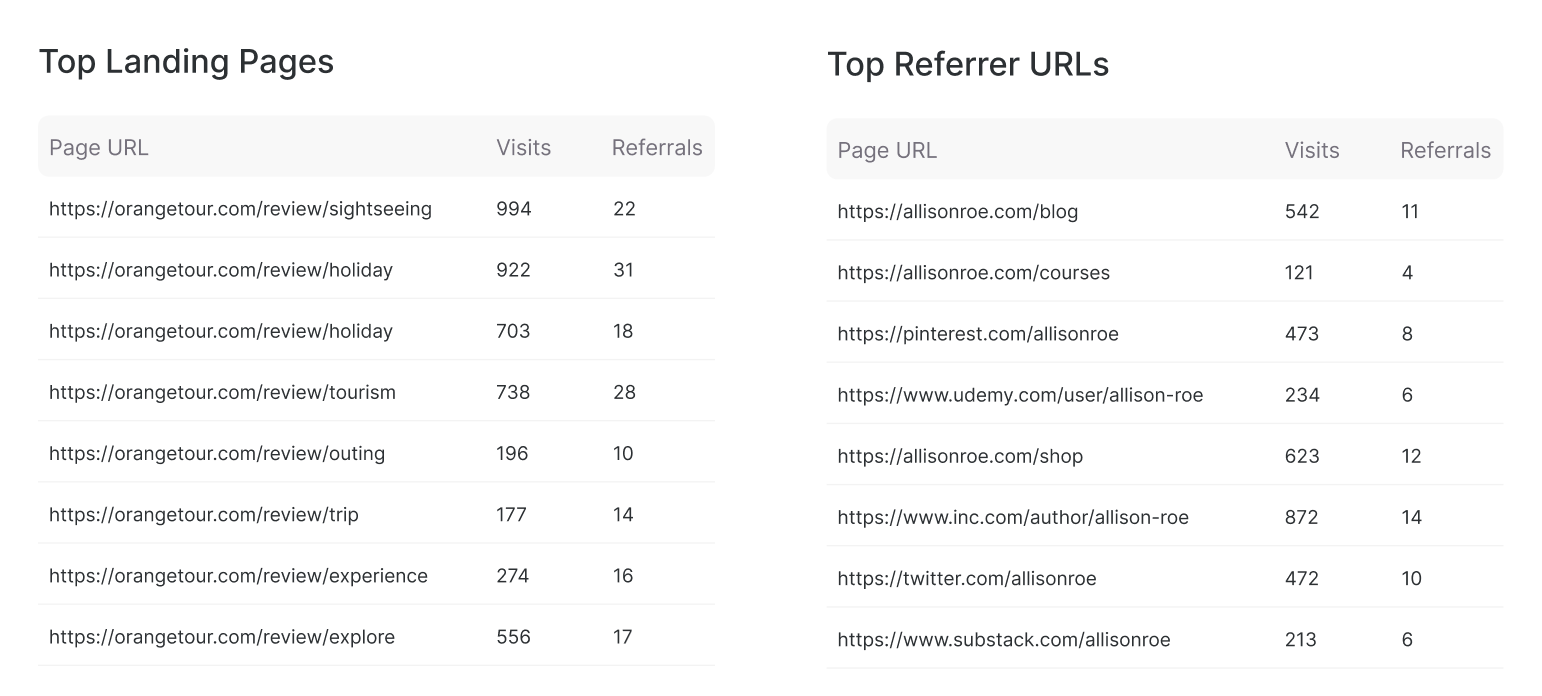Image resolution: width=1542 pixels, height=696 pixels.
Task: Sort Top Landing Pages by Visits column
Action: point(523,147)
